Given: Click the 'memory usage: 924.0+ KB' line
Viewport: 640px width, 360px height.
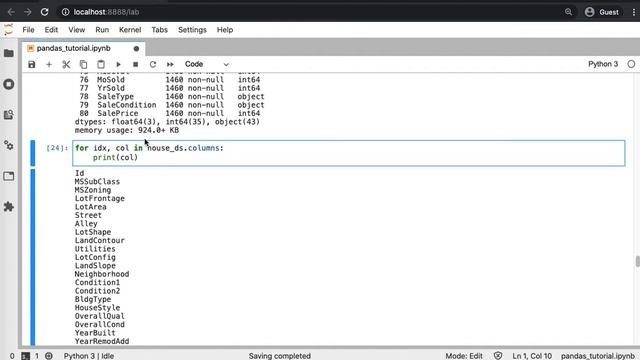Looking at the screenshot, I should 127,130.
